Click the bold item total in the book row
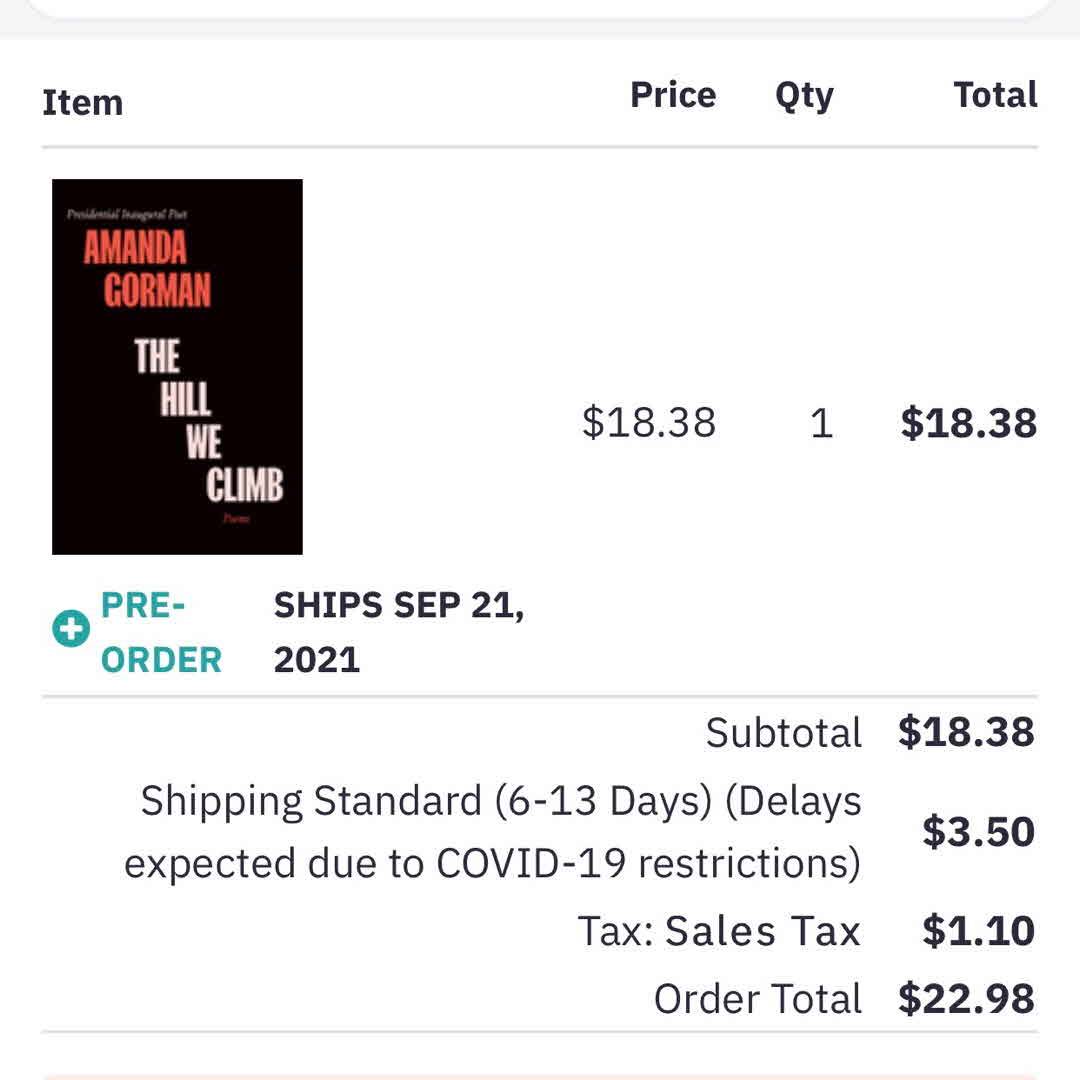 [x=968, y=423]
